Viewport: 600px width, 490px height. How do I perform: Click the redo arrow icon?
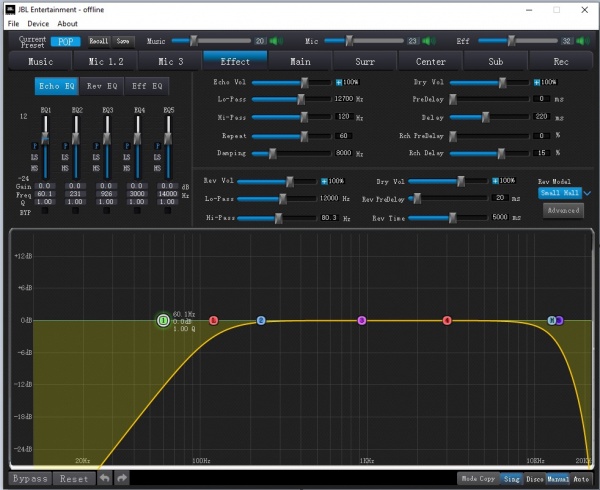click(x=122, y=479)
